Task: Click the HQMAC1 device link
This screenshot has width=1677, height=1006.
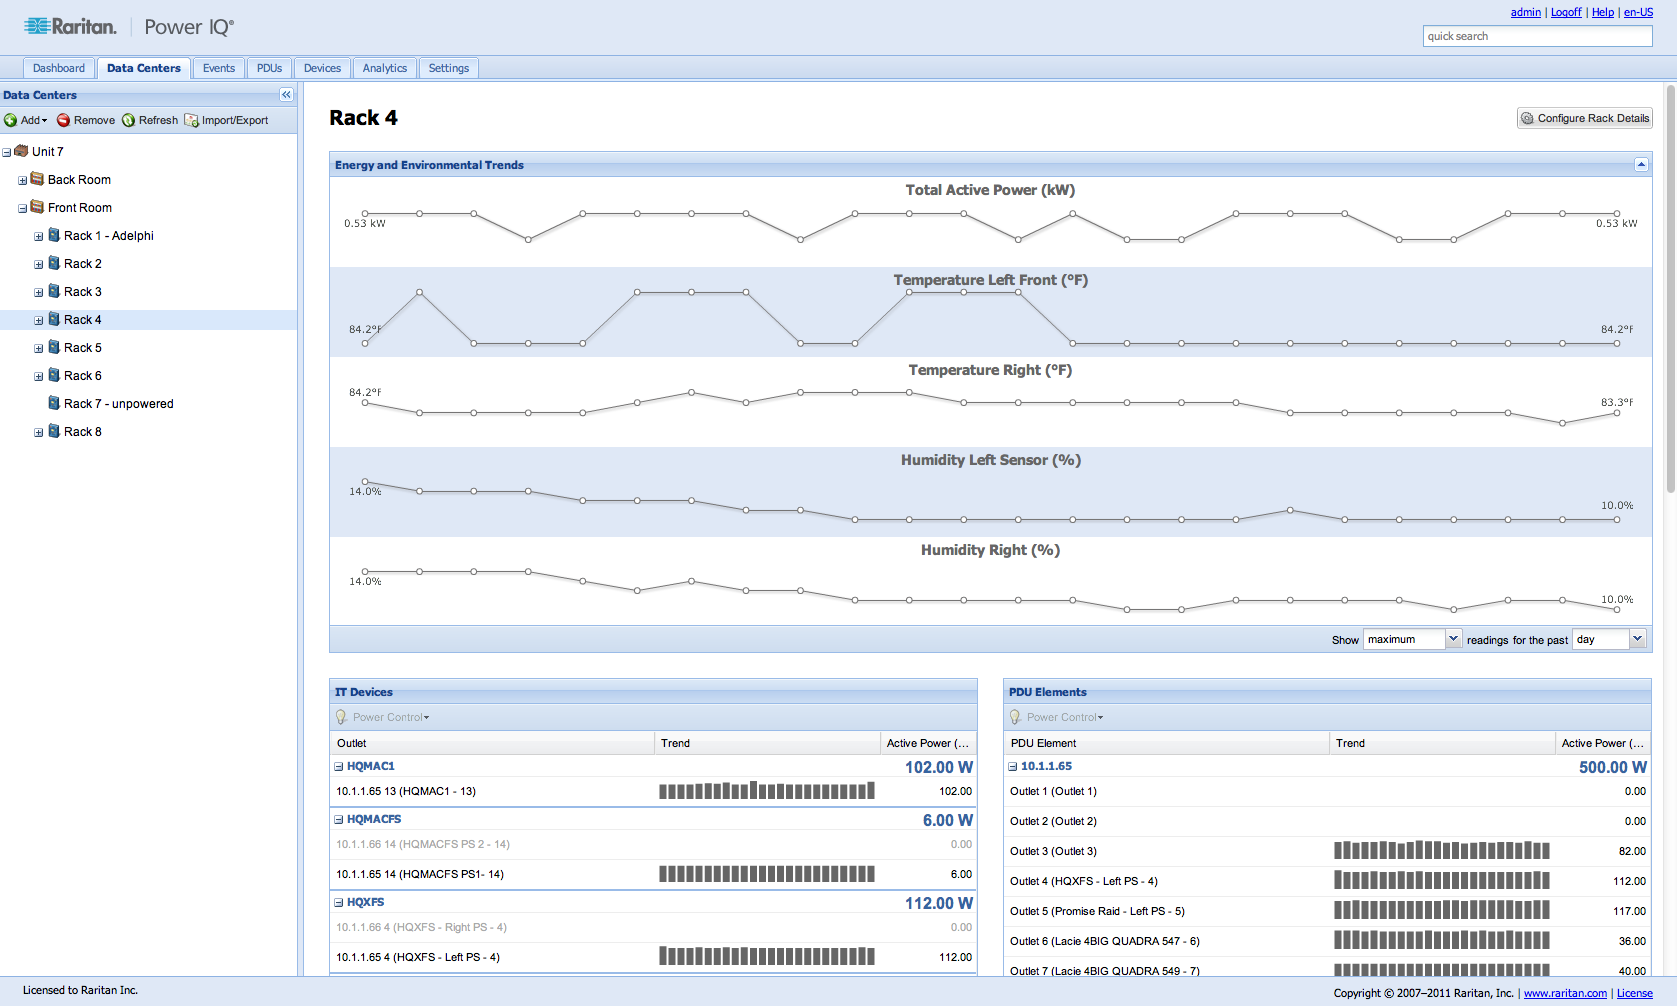Action: (371, 766)
